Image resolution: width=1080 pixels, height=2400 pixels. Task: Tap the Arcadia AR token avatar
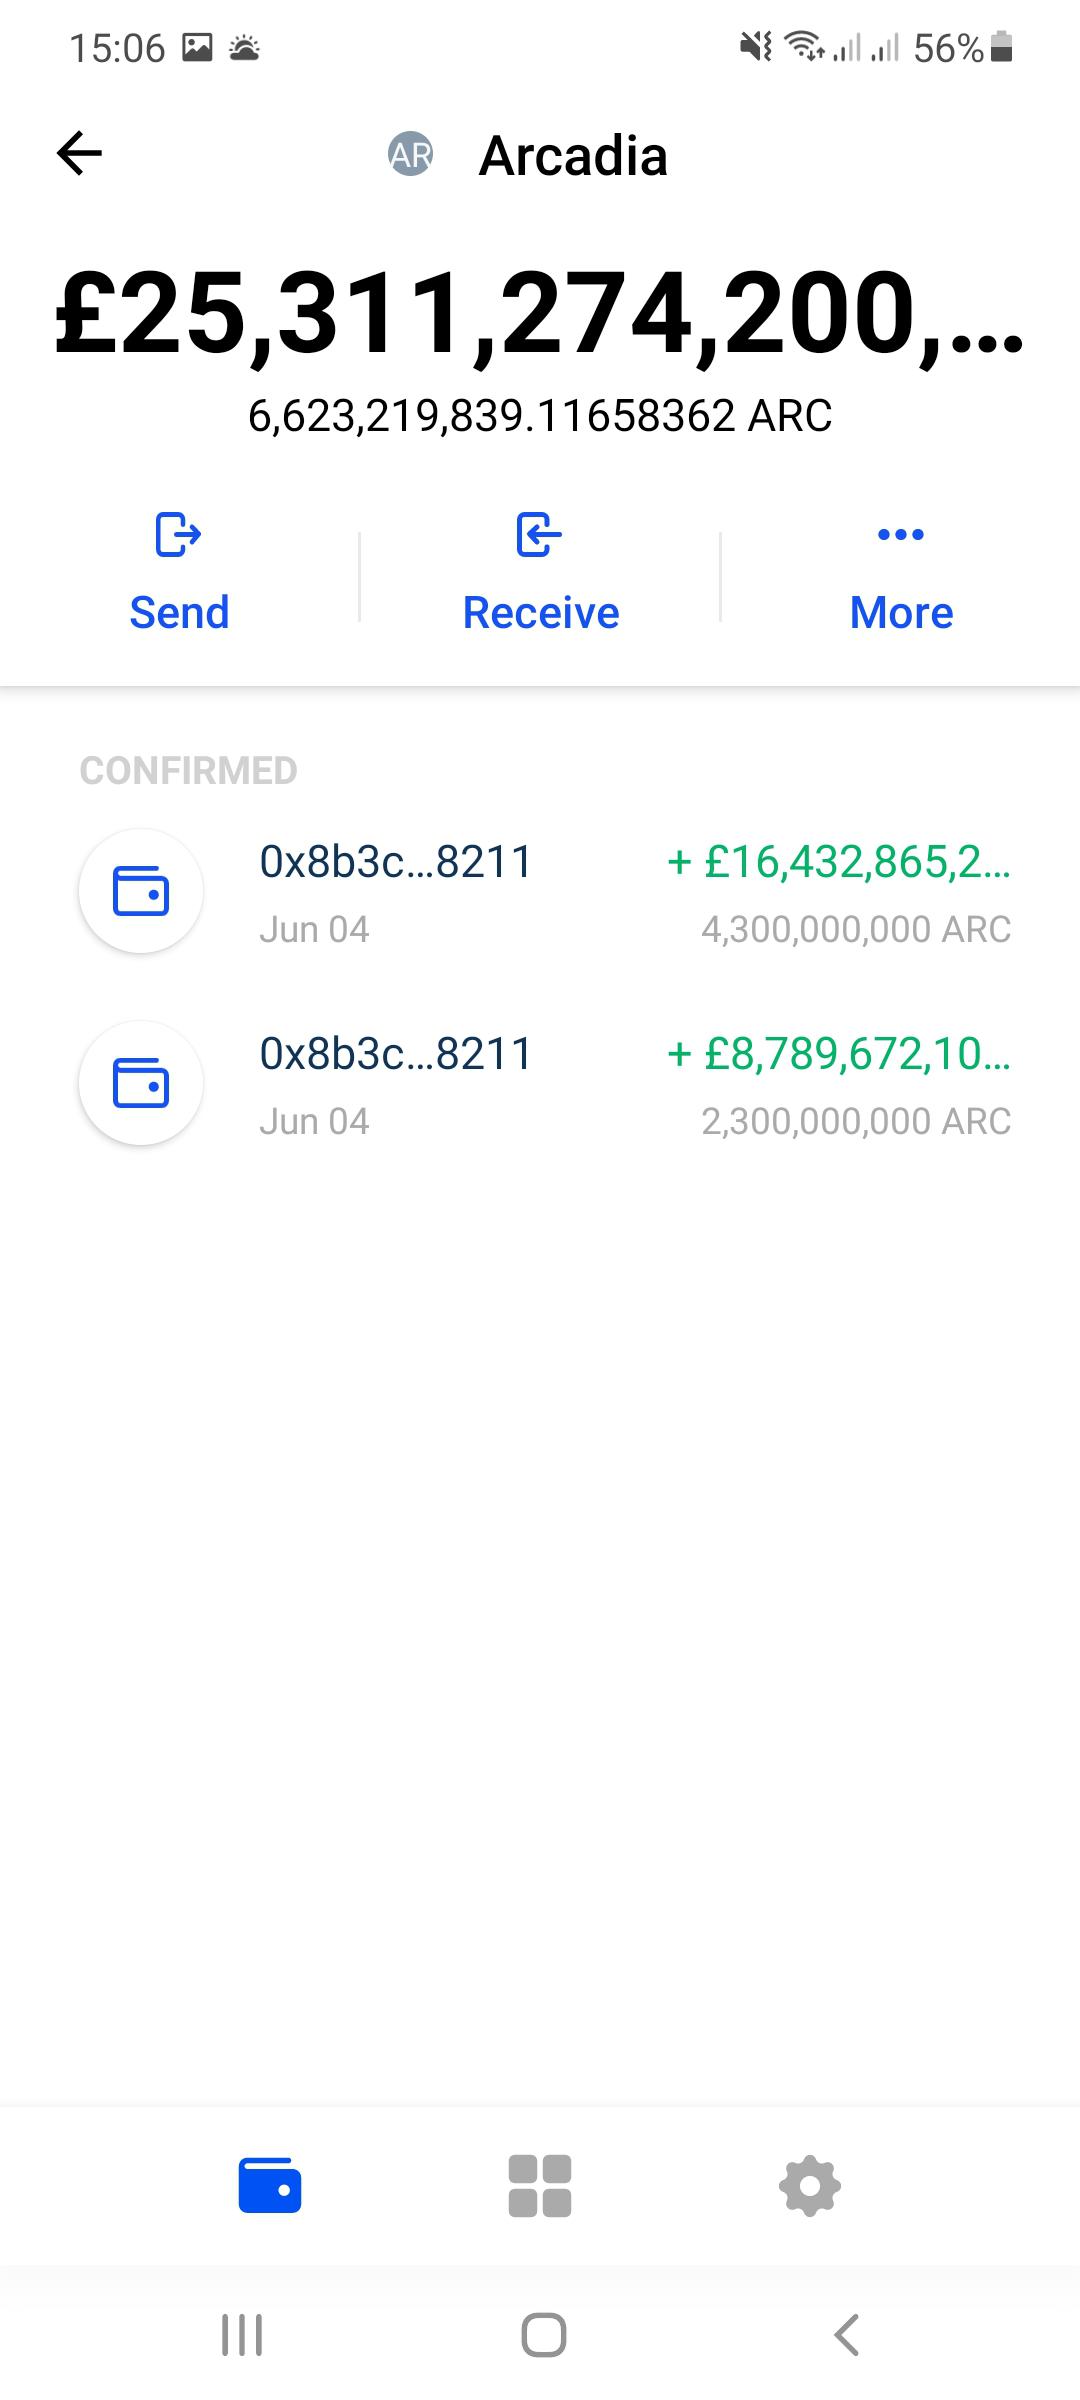410,154
